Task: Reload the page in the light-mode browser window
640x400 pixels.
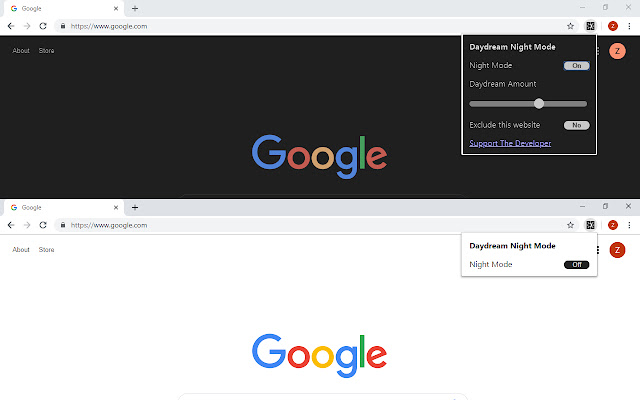Action: [x=43, y=225]
